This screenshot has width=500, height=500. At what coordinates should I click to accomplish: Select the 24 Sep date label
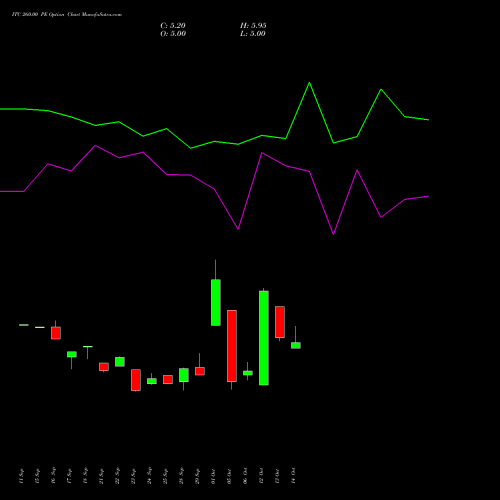[x=150, y=476]
